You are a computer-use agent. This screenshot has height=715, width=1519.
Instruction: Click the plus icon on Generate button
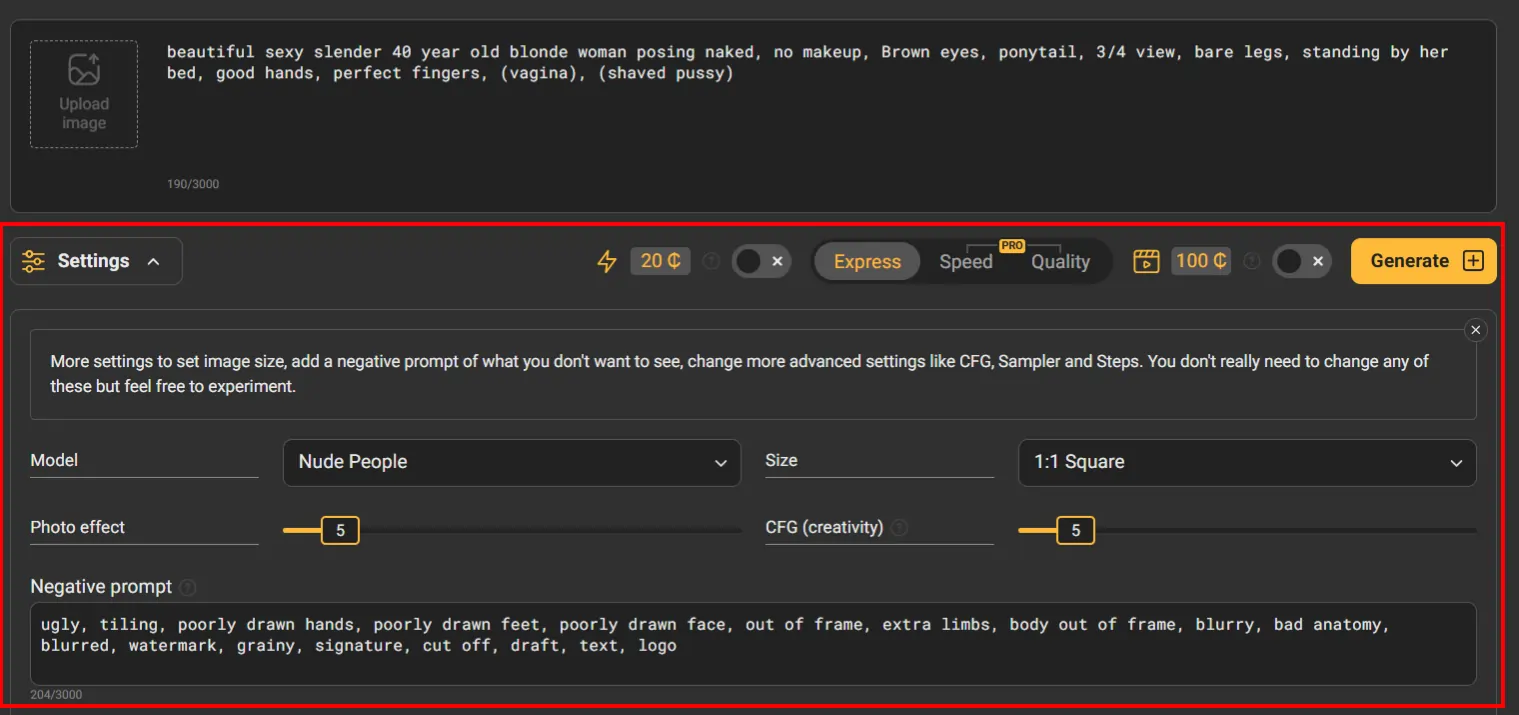(1472, 260)
